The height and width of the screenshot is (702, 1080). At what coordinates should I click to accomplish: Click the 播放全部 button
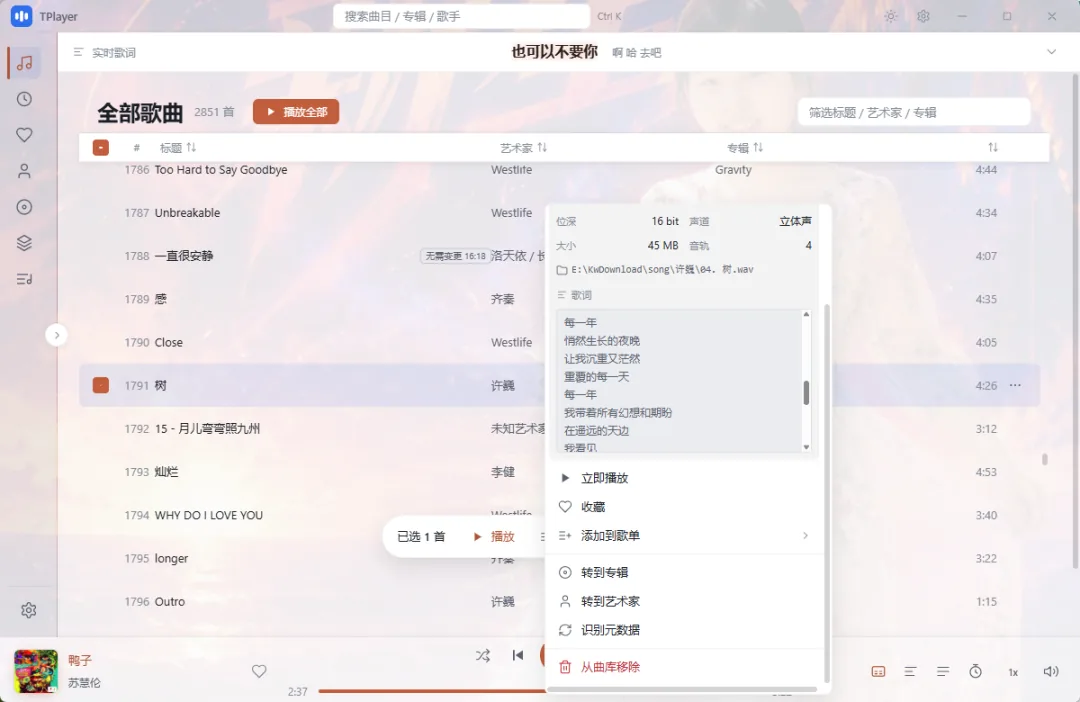[295, 112]
